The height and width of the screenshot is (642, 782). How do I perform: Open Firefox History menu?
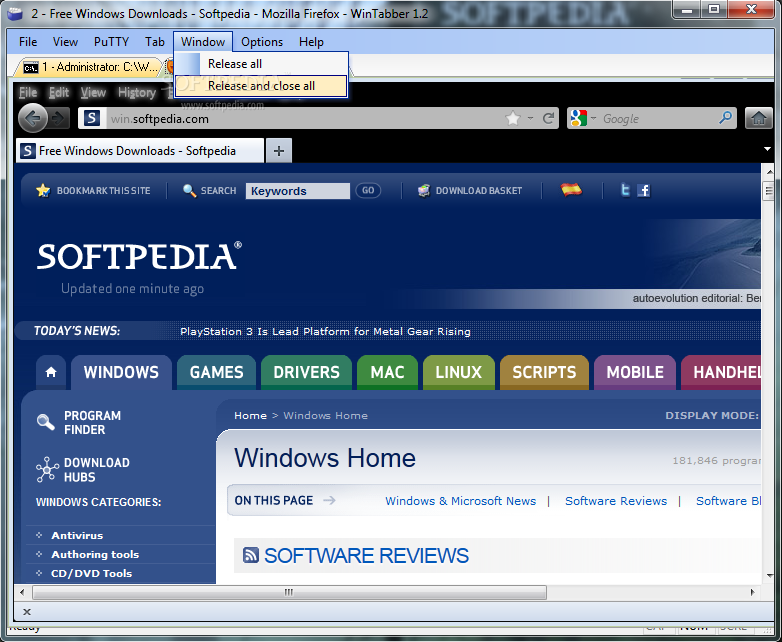[137, 92]
